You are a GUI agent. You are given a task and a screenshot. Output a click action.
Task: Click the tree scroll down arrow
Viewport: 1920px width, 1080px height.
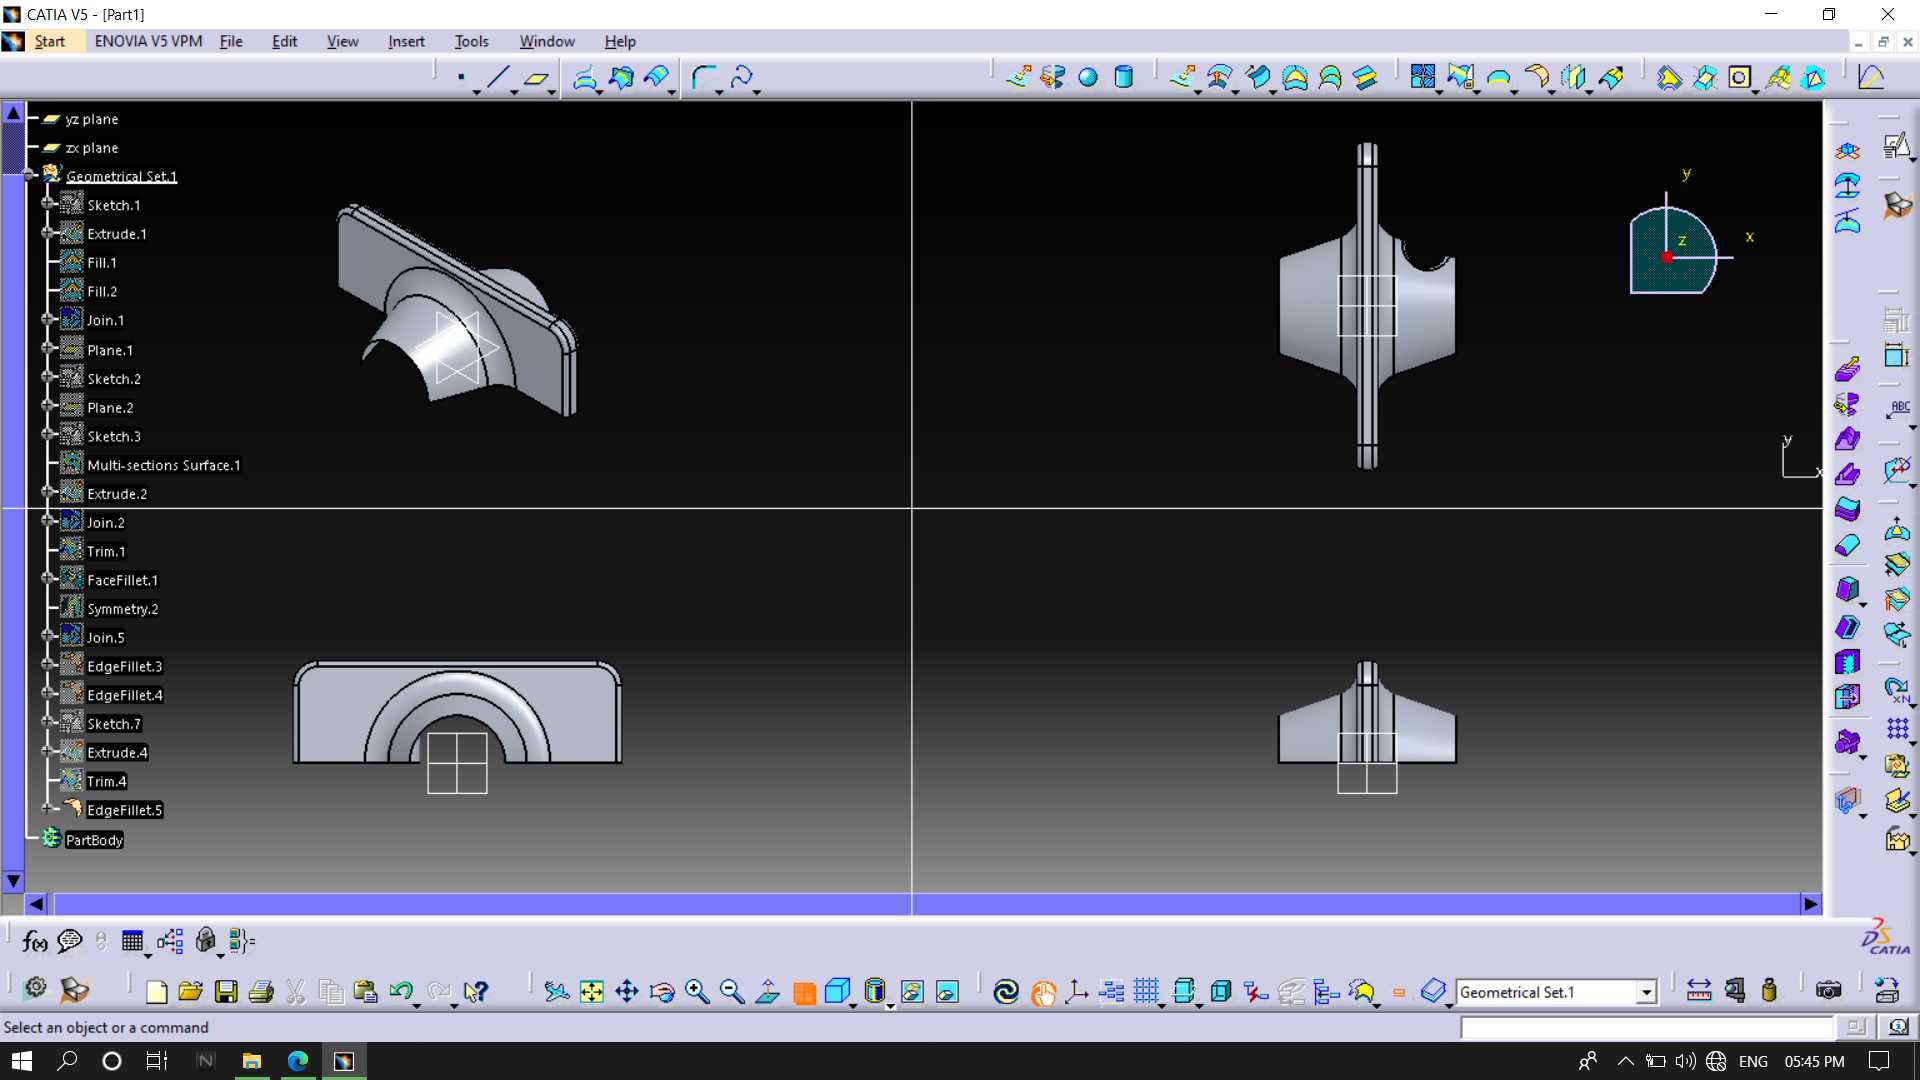(13, 881)
